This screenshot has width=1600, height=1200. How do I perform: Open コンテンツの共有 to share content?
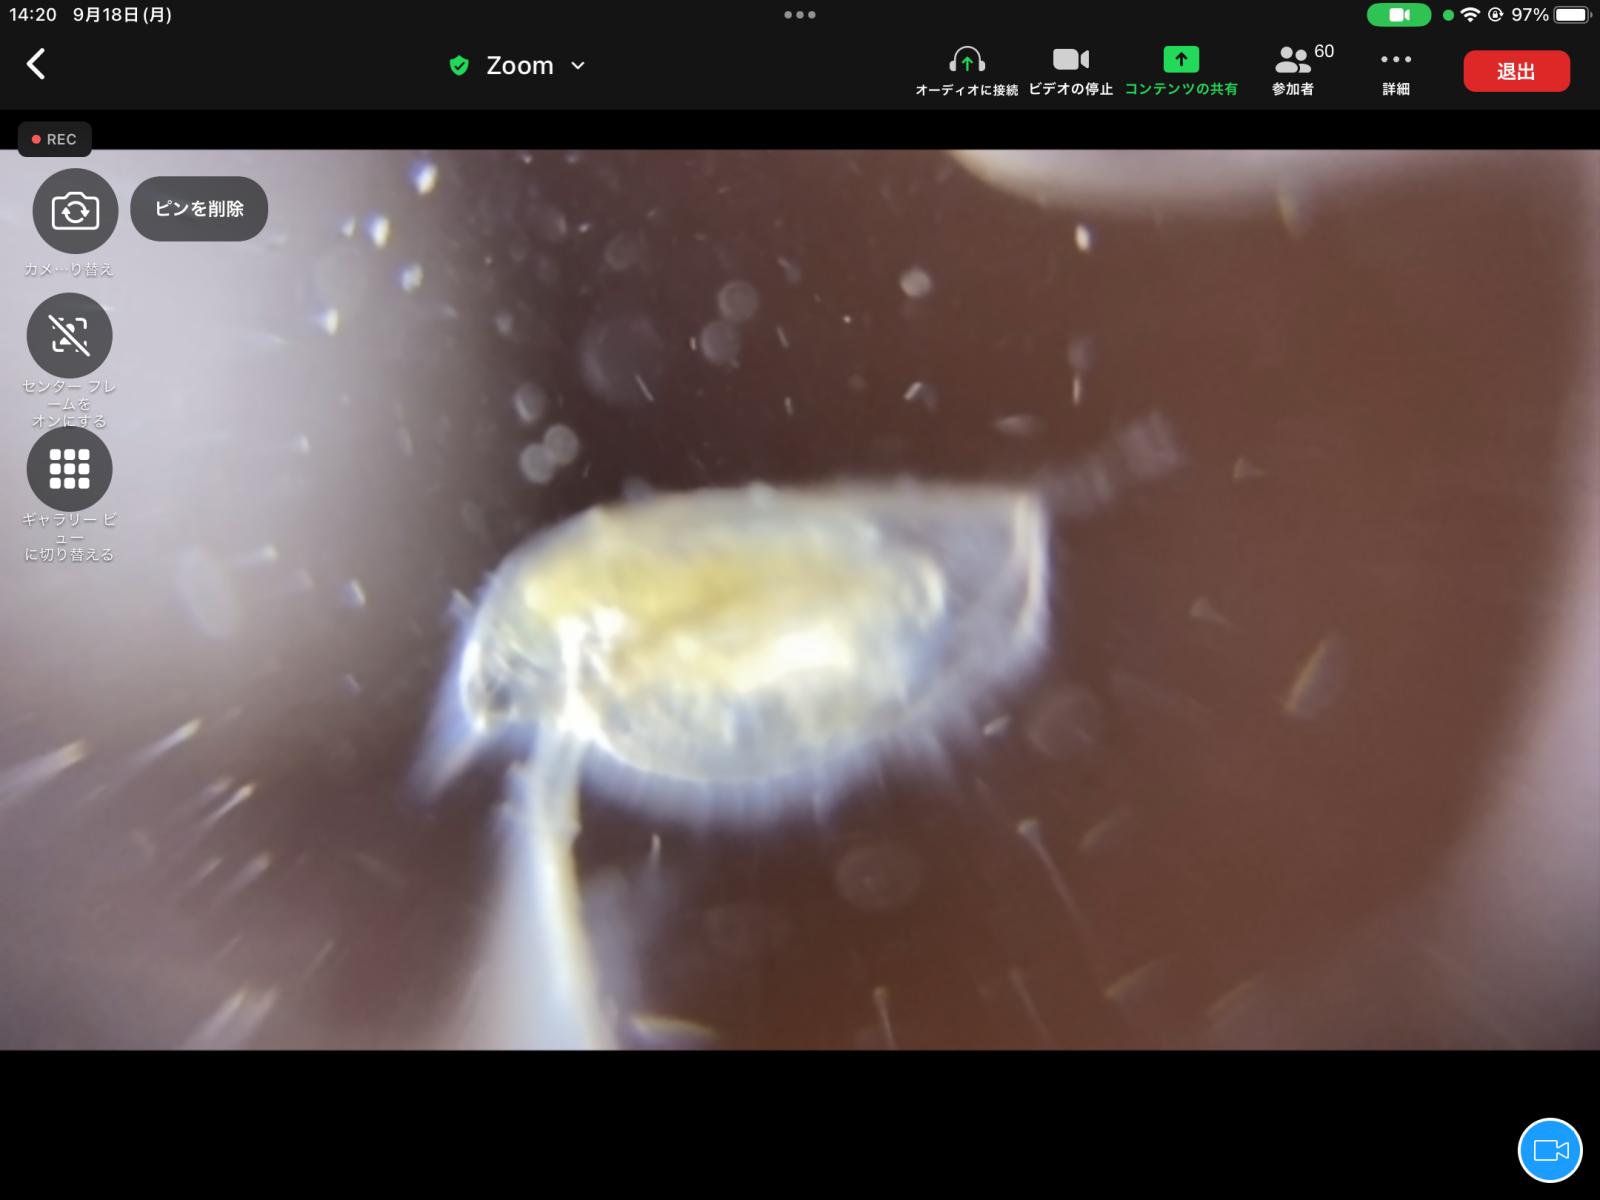pyautogui.click(x=1181, y=70)
